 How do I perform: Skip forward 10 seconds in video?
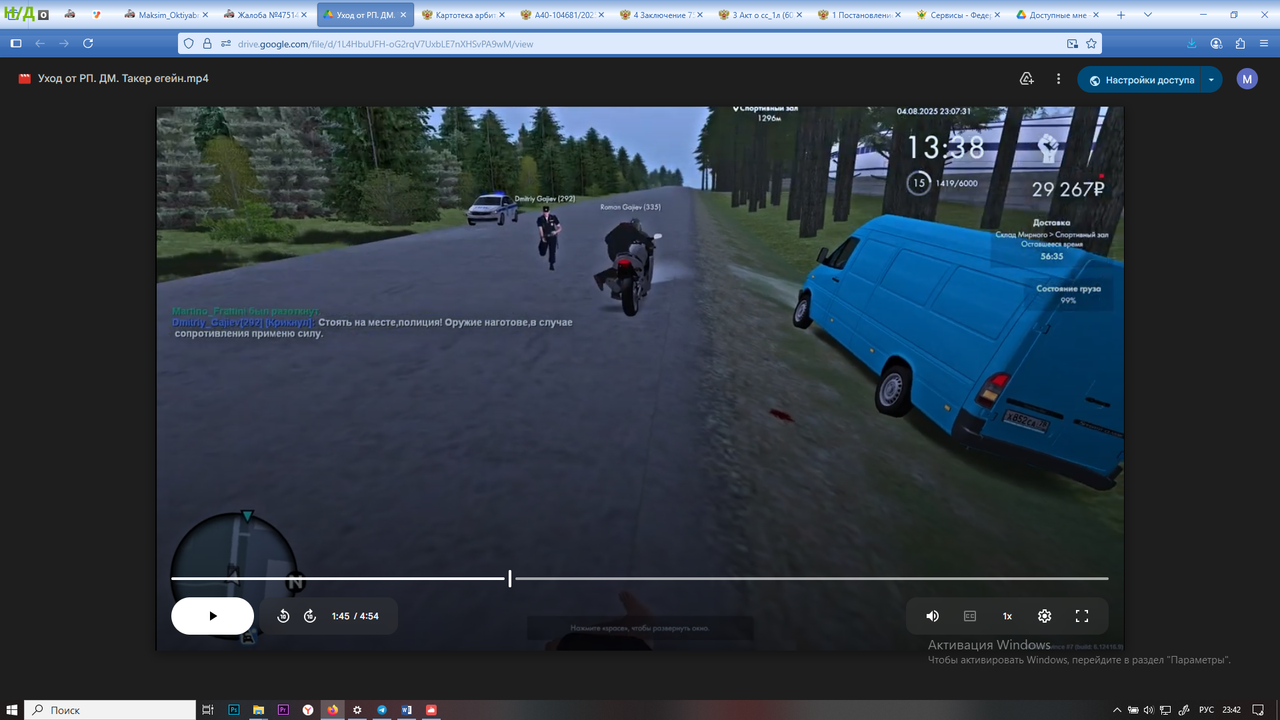pyautogui.click(x=310, y=616)
